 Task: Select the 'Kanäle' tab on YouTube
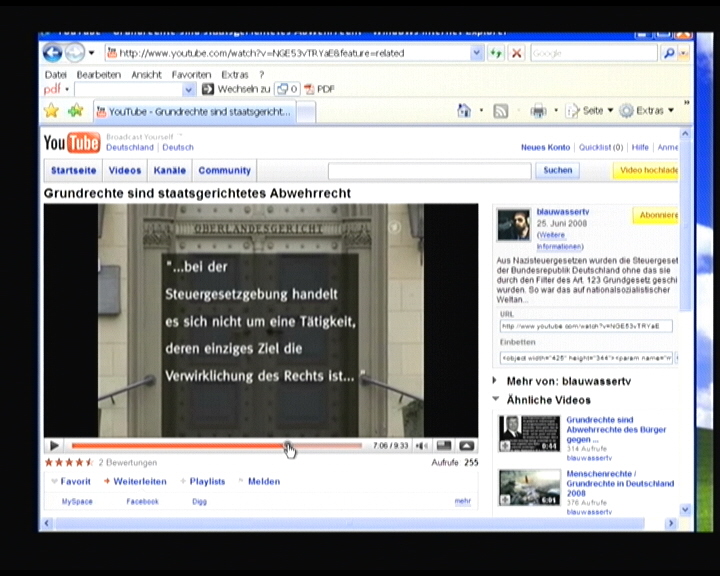tap(169, 171)
